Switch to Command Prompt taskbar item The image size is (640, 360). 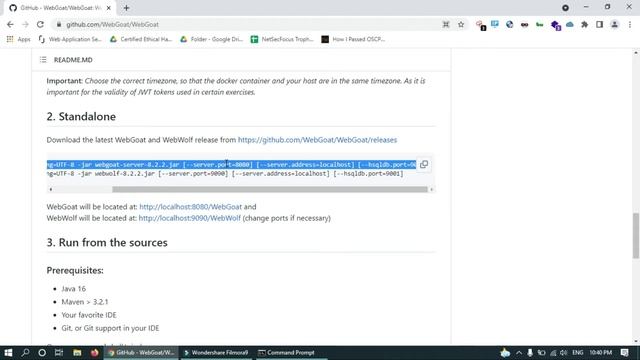click(x=291, y=353)
